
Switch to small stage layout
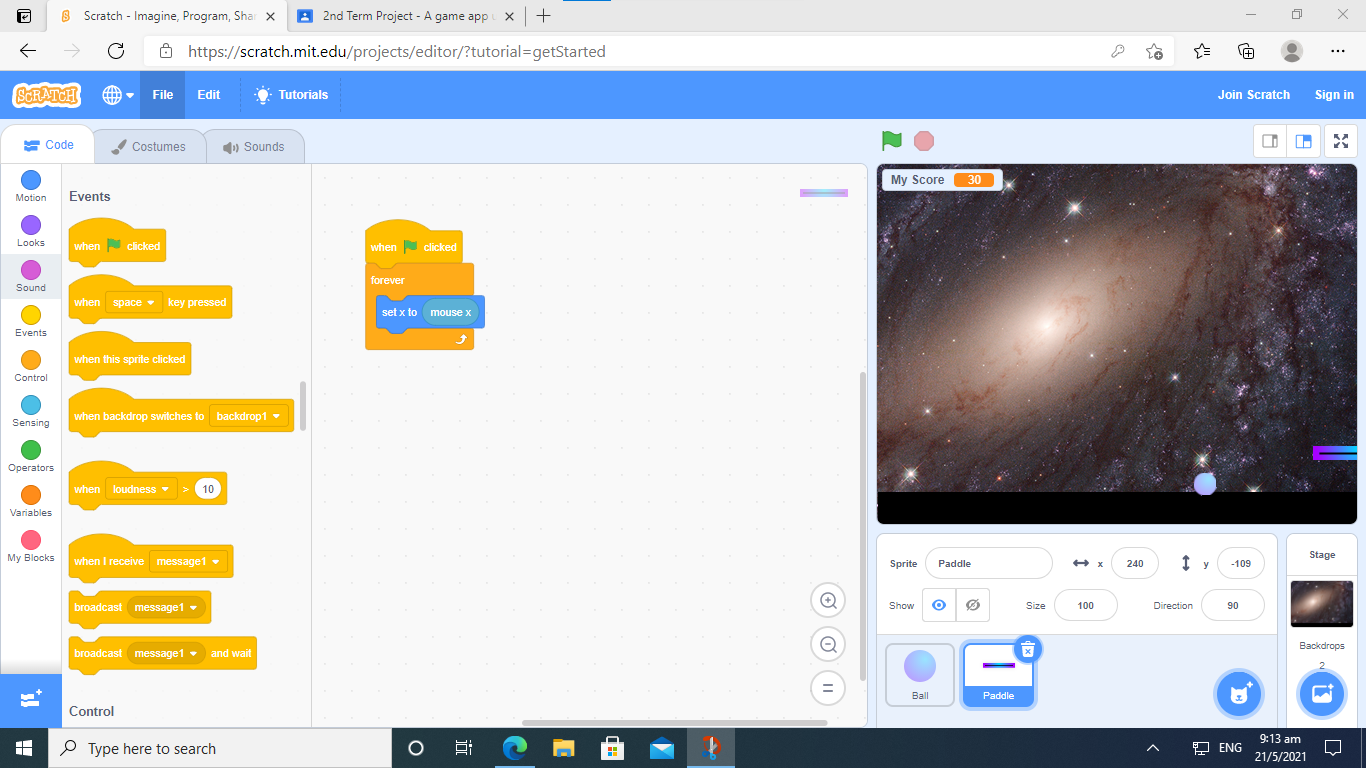coord(1270,141)
